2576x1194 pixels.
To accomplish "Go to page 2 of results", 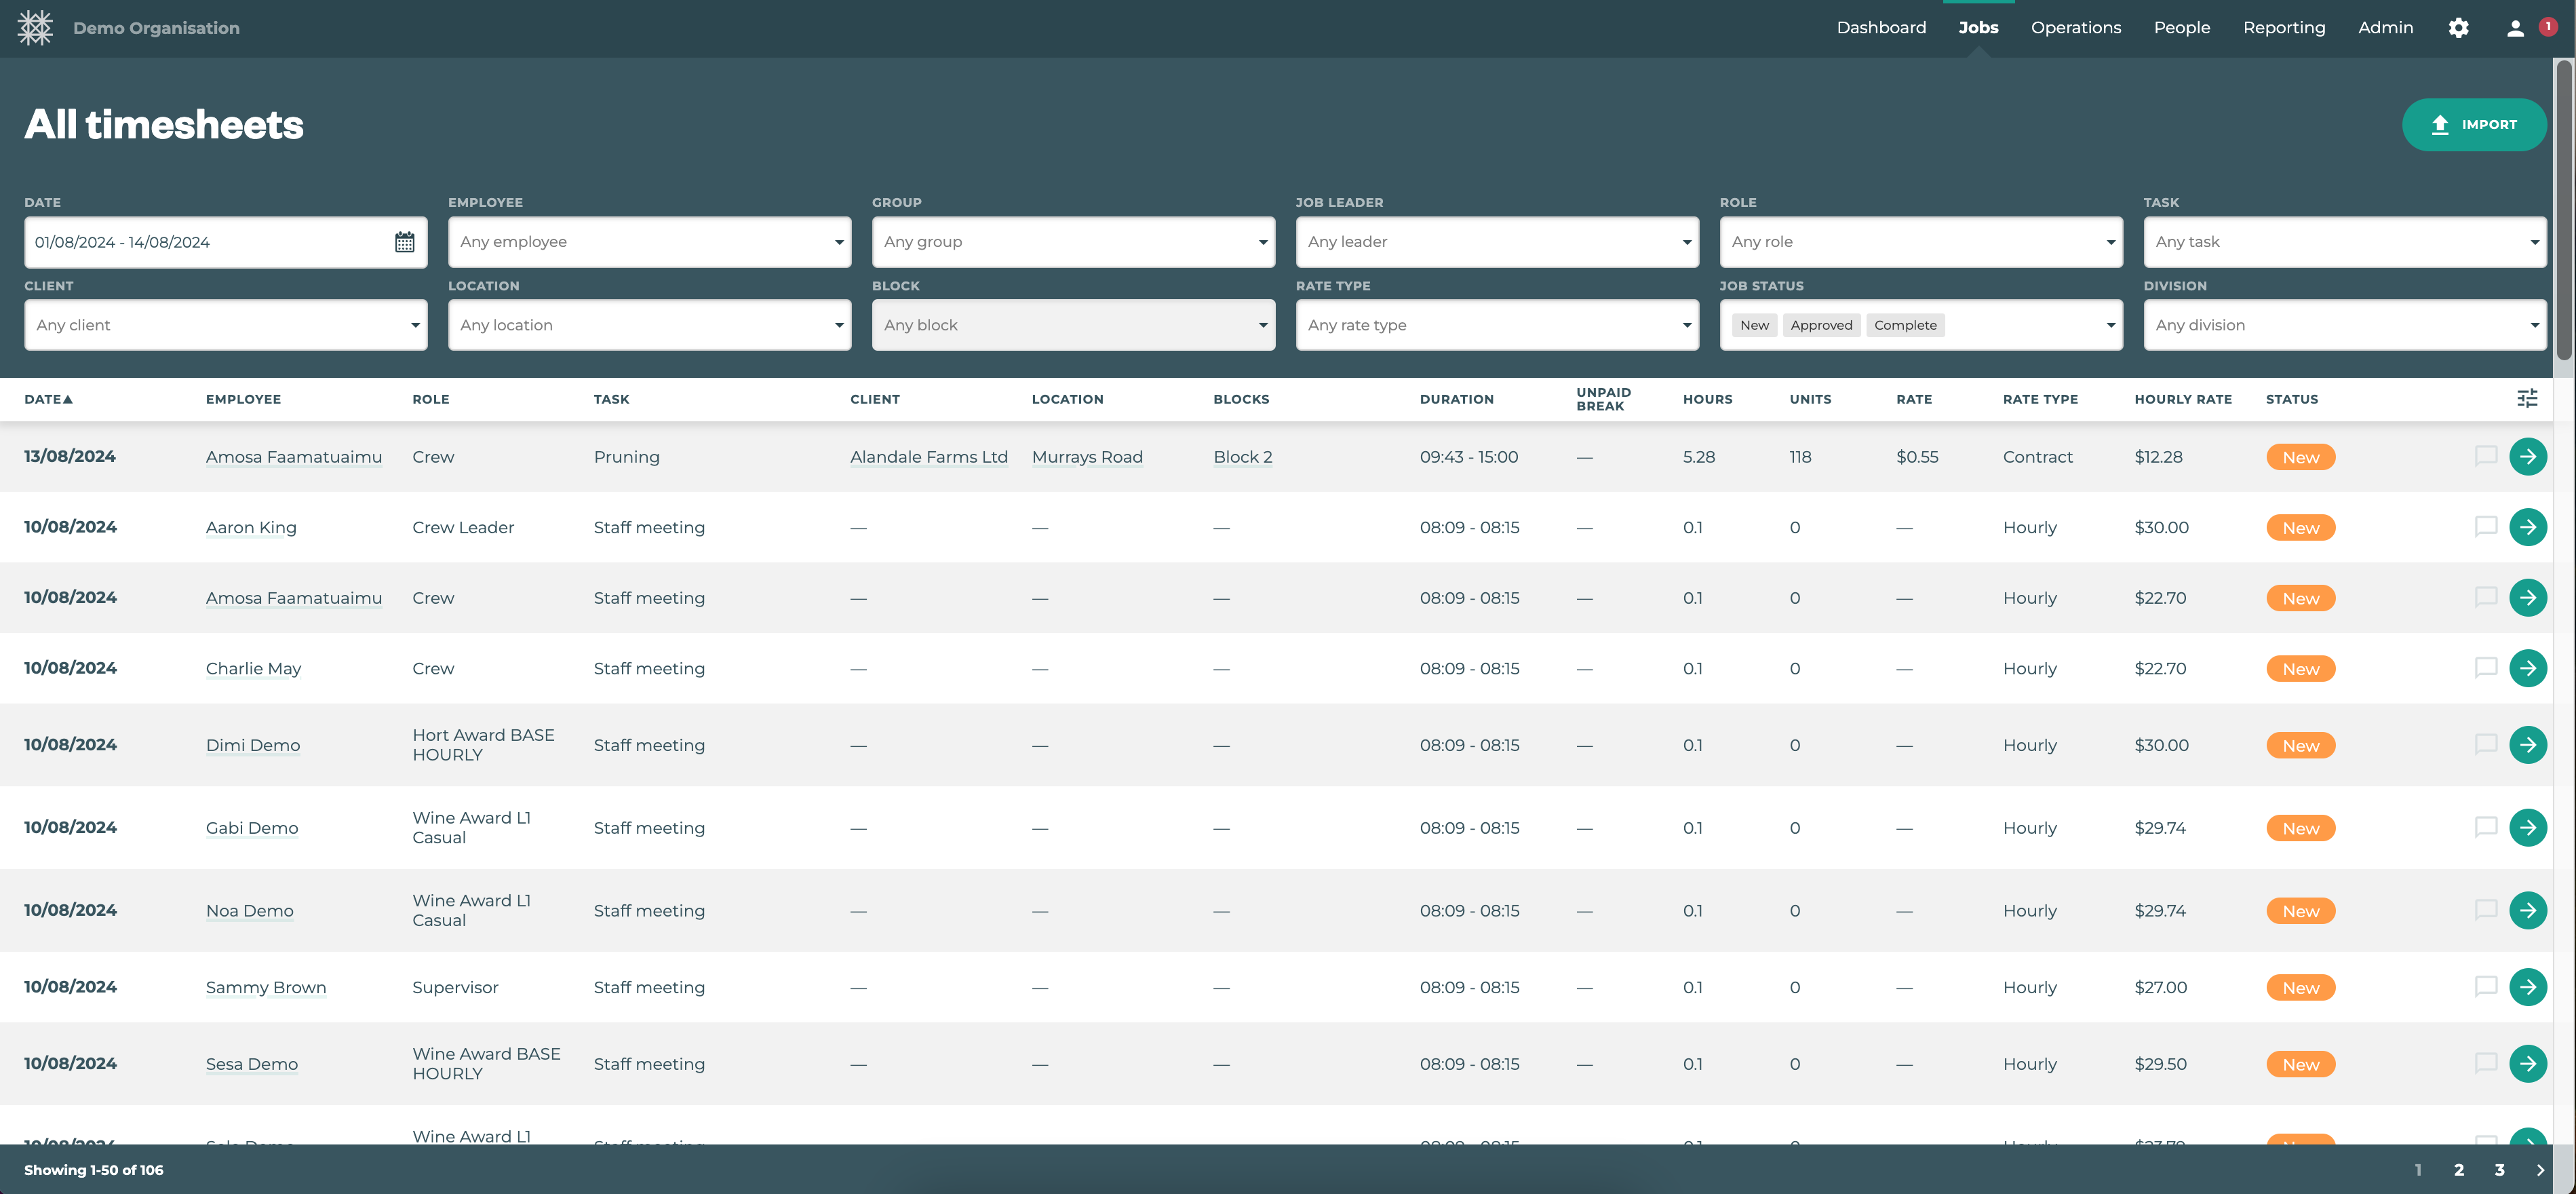I will pyautogui.click(x=2458, y=1170).
